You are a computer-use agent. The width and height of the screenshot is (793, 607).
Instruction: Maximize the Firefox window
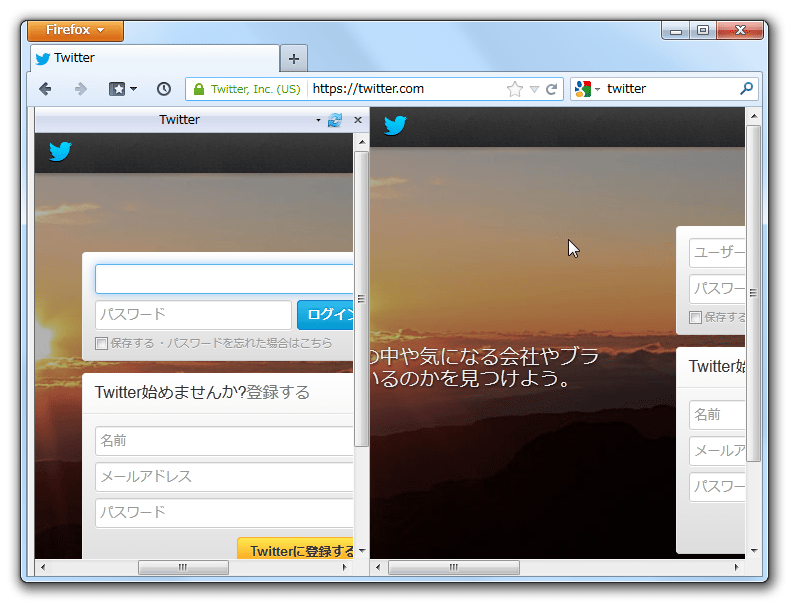tap(703, 30)
